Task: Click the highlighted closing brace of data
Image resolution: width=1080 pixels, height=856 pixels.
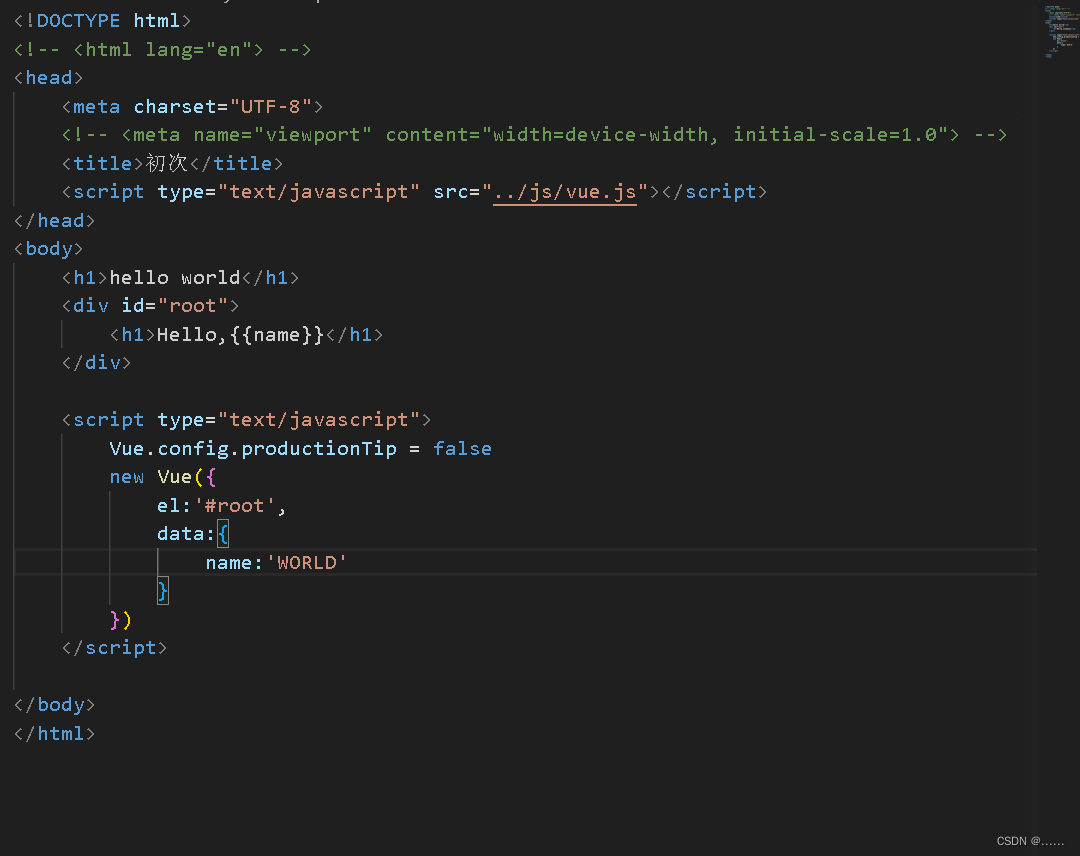Action: pyautogui.click(x=163, y=591)
